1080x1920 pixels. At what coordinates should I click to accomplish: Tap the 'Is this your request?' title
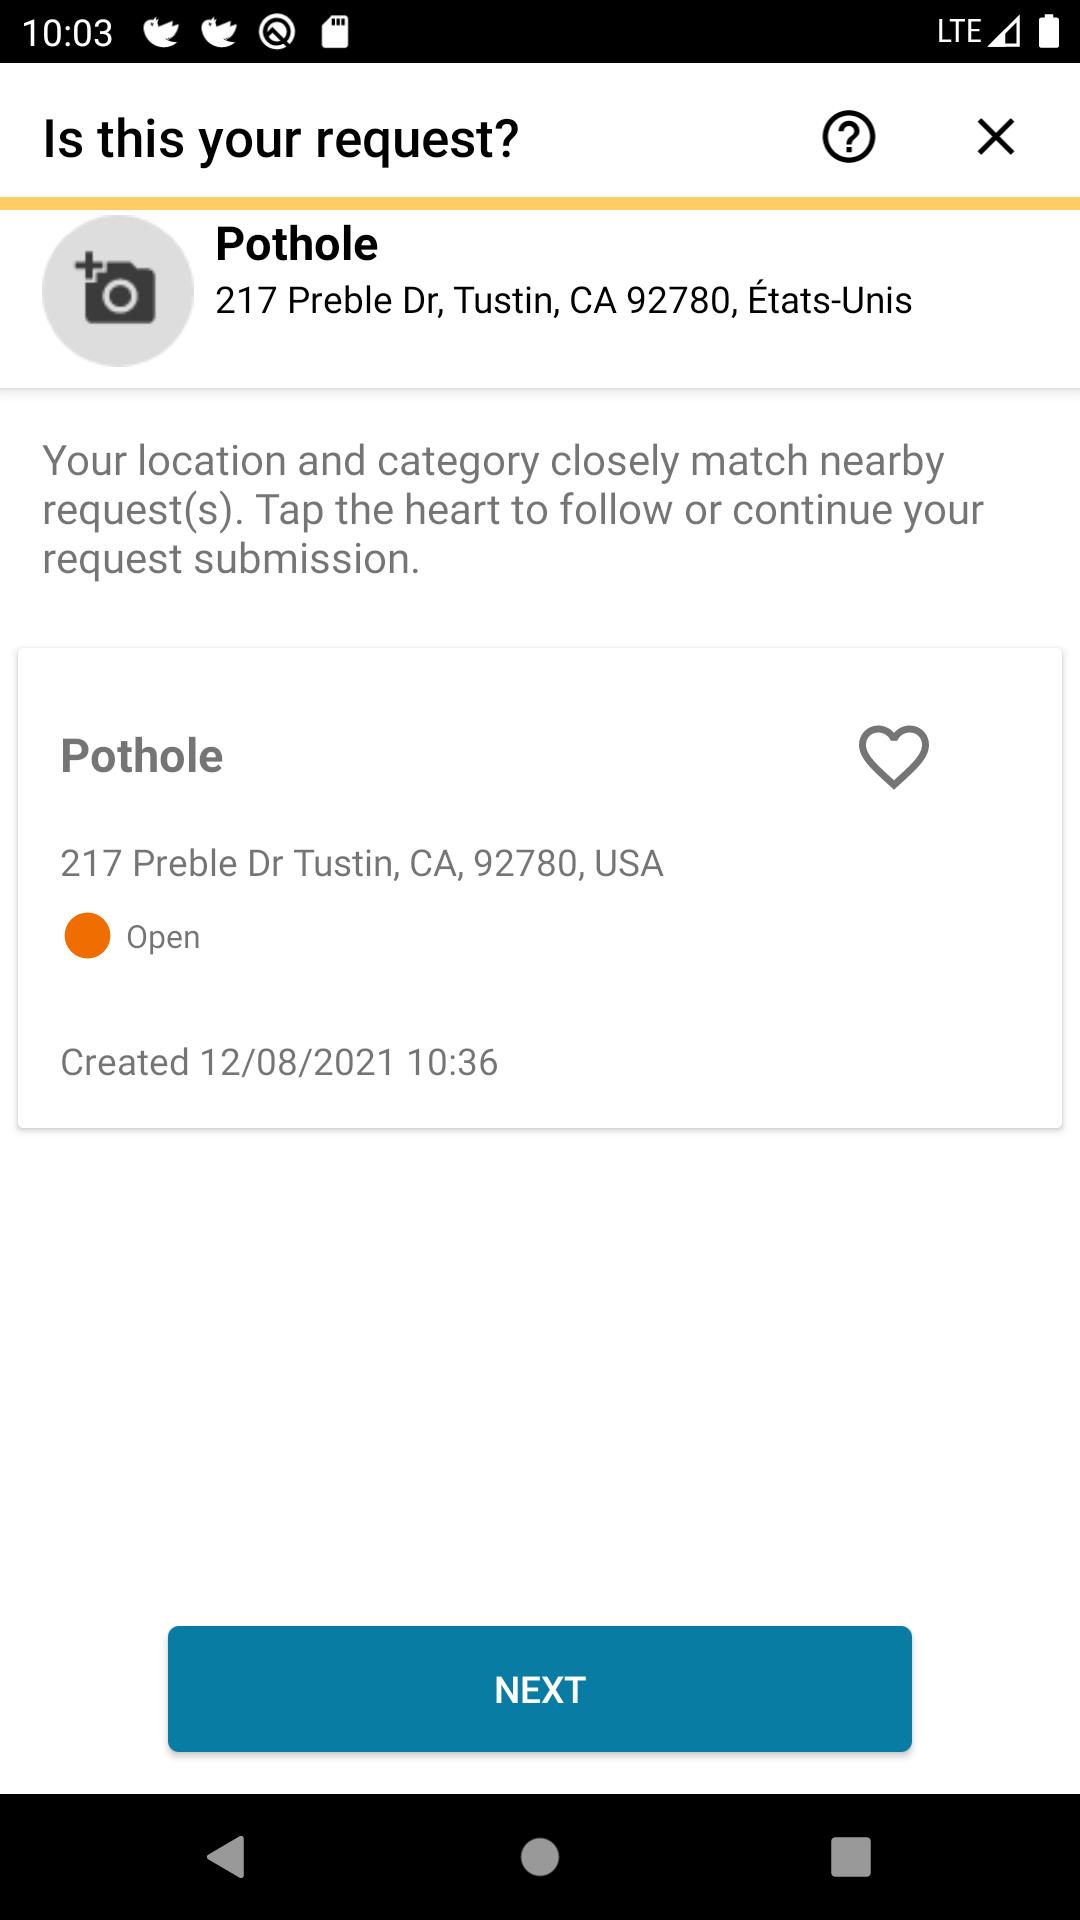281,138
